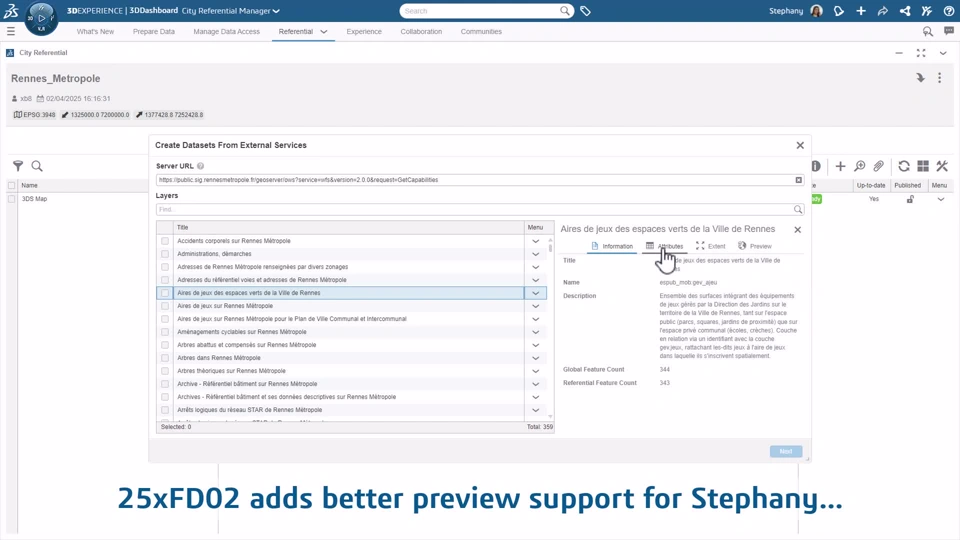Switch to the Communities tab

pyautogui.click(x=481, y=32)
